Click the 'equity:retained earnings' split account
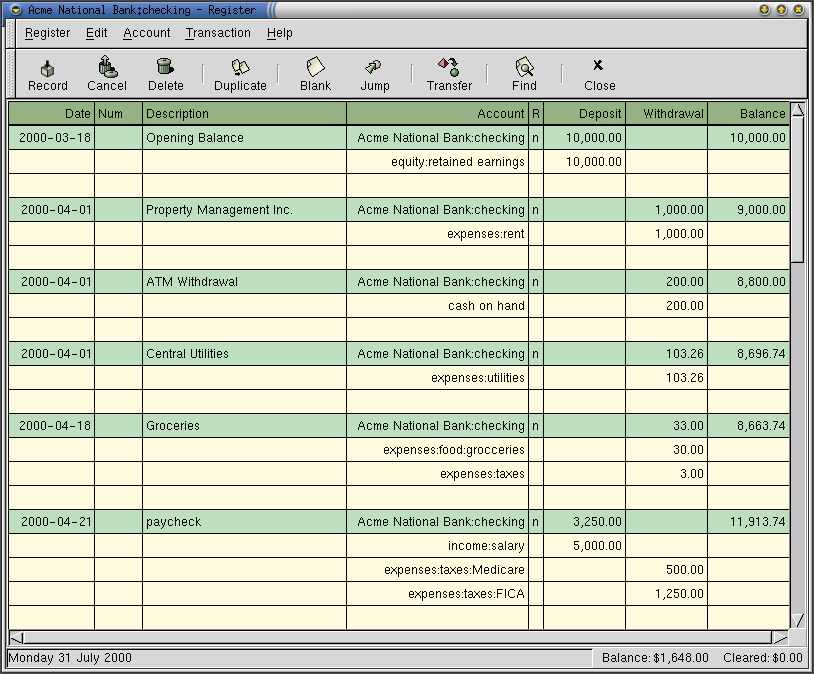The width and height of the screenshot is (814, 674). coord(437,162)
